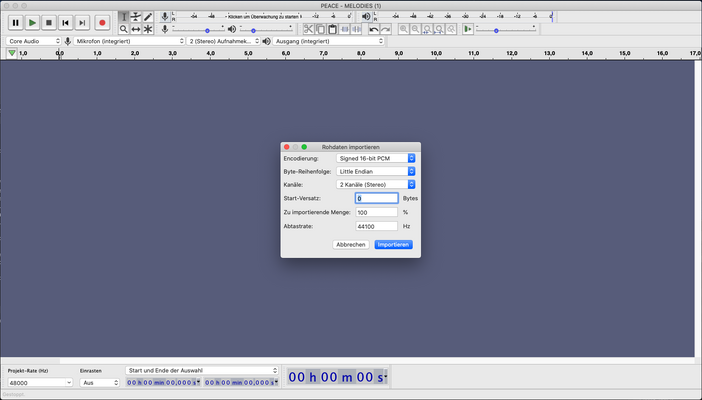The width and height of the screenshot is (702, 400).
Task: Select the Selection (I-beam) tool
Action: click(124, 17)
